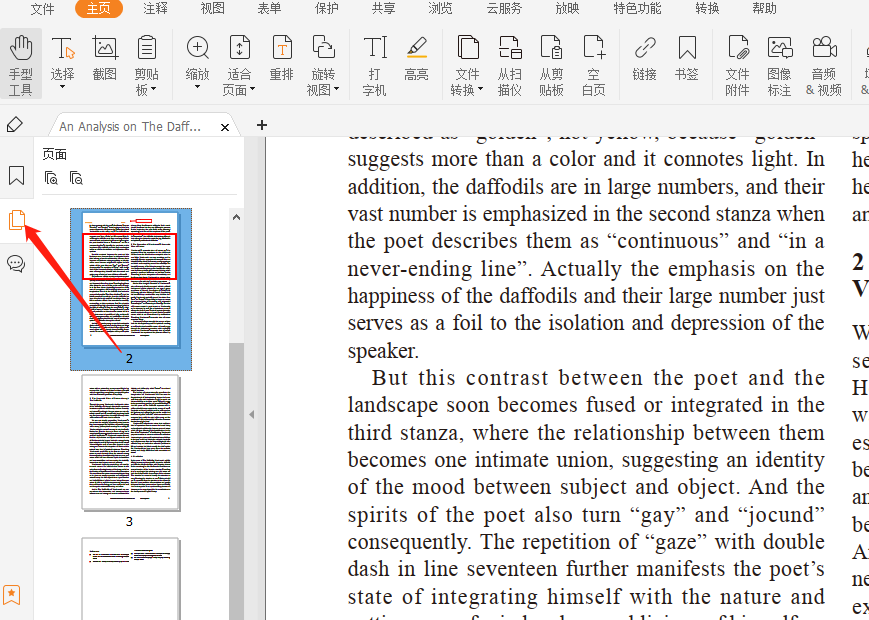Viewport: 869px width, 620px height.
Task: Switch to the 浏览 (Browse) tab
Action: tap(440, 9)
